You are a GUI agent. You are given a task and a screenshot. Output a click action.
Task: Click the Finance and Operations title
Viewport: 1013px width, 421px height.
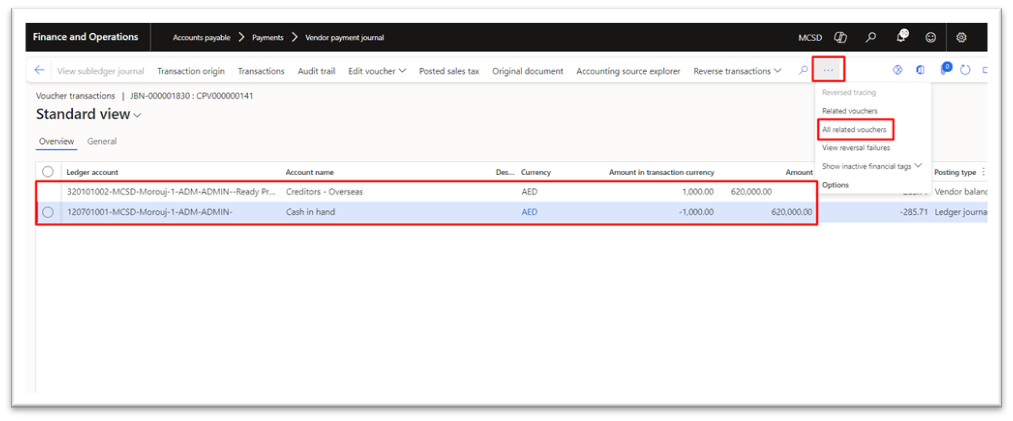pyautogui.click(x=85, y=37)
